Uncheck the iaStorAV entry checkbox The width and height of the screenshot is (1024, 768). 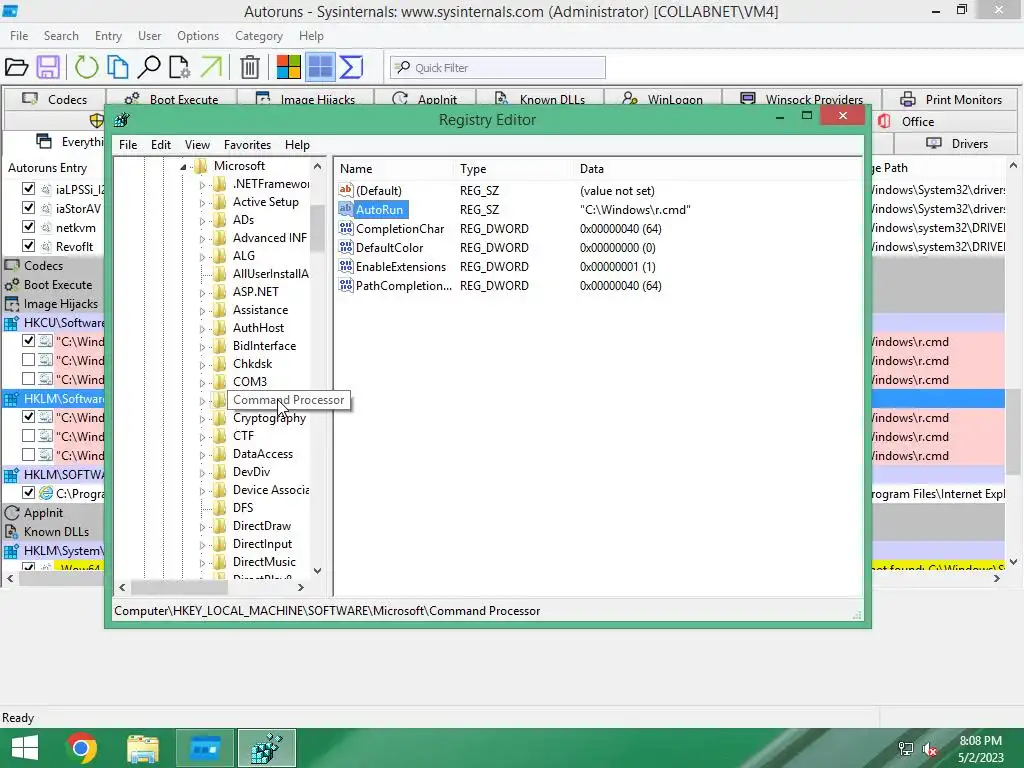28,208
